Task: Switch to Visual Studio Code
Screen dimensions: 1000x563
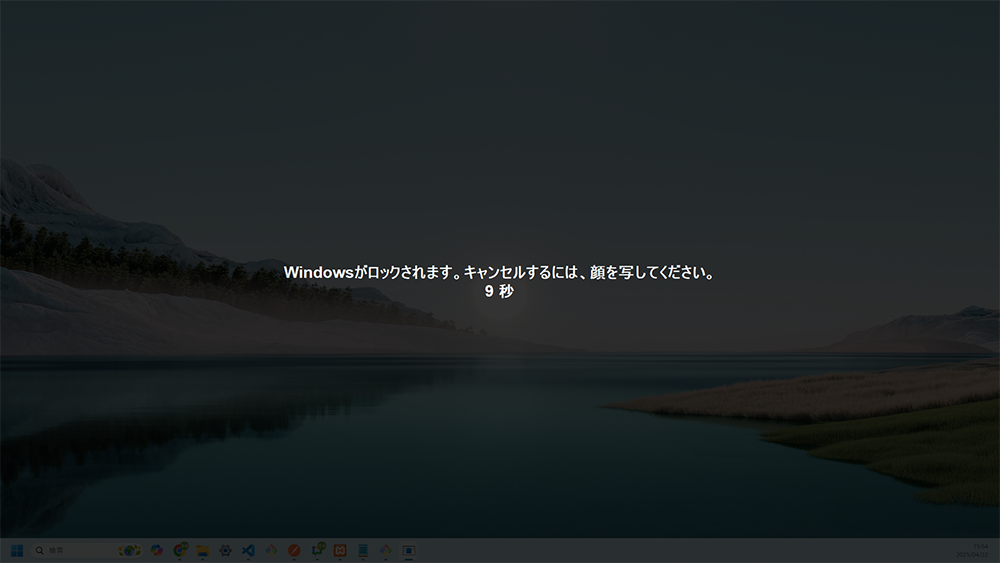Action: click(249, 550)
